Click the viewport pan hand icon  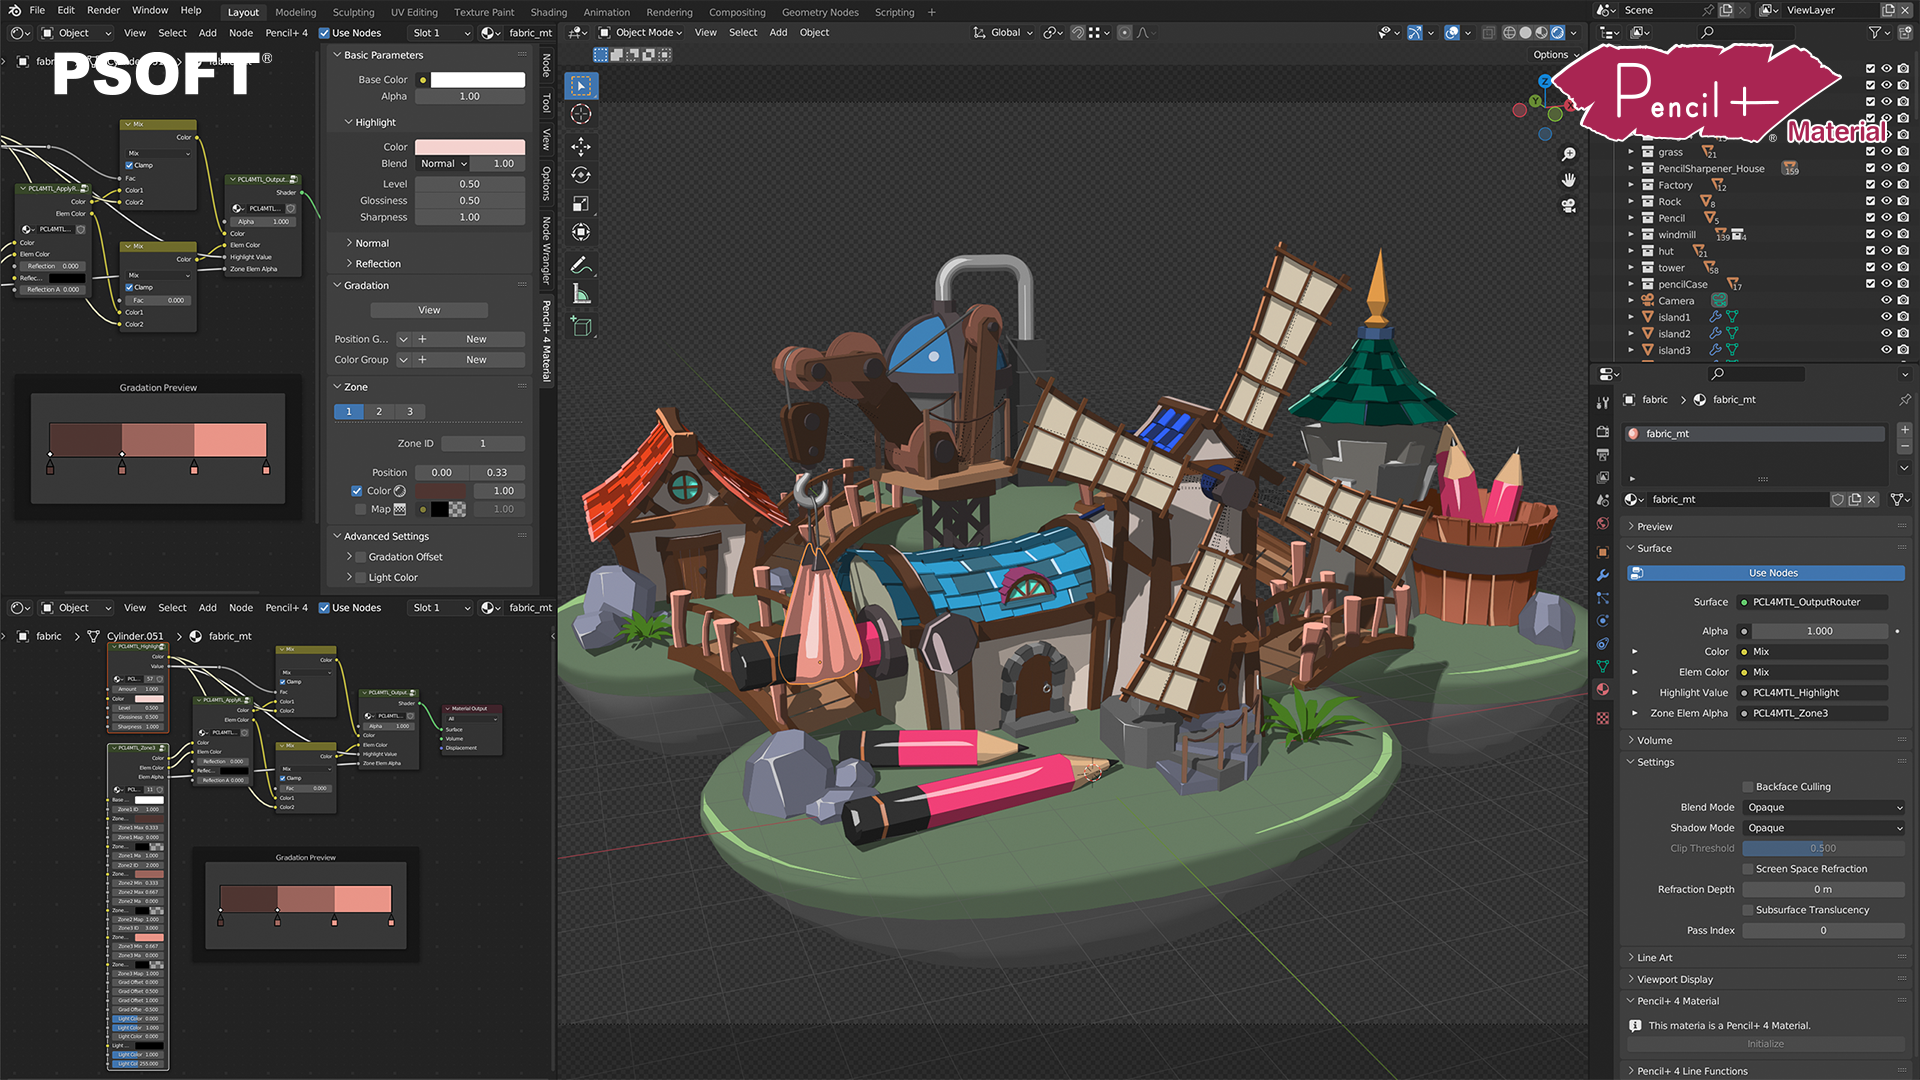pos(1569,180)
